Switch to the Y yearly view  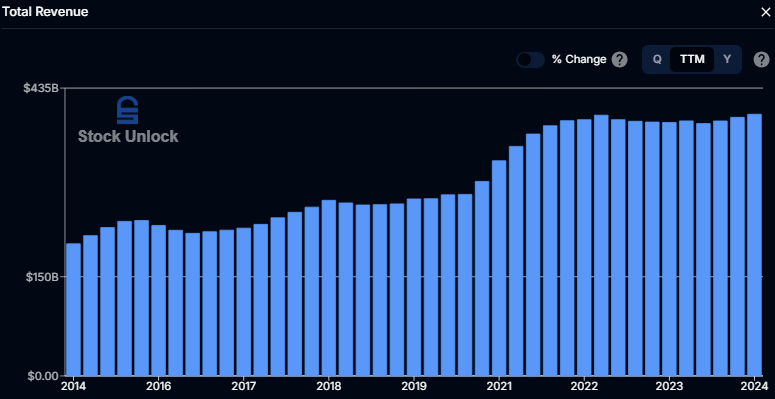(x=727, y=59)
